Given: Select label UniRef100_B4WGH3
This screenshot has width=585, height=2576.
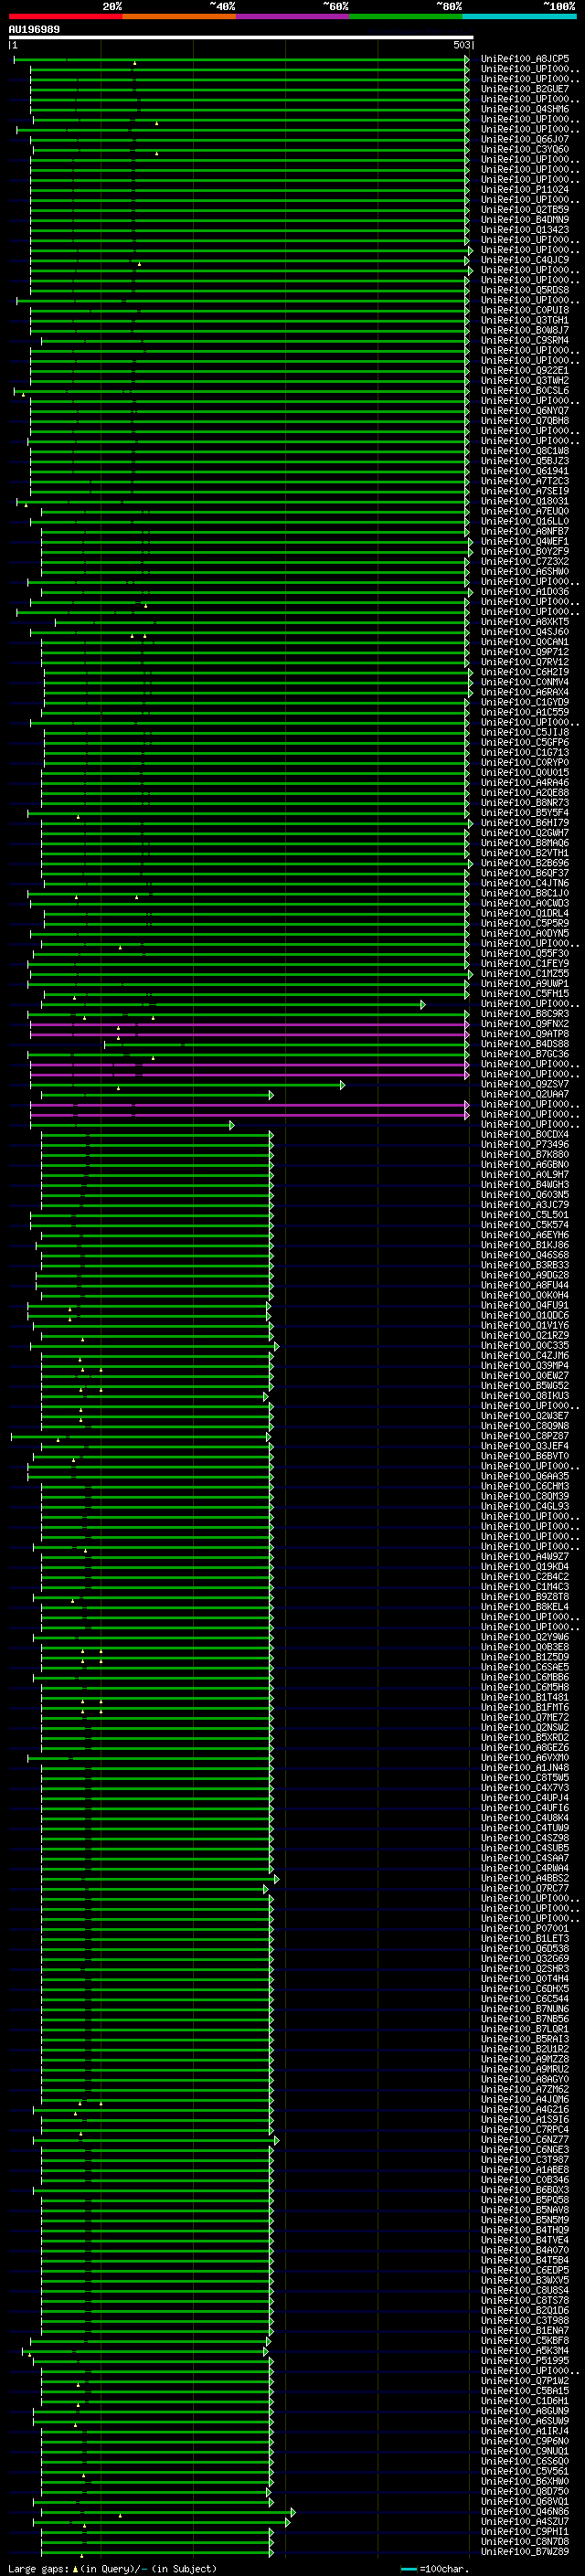Looking at the screenshot, I should (525, 1185).
